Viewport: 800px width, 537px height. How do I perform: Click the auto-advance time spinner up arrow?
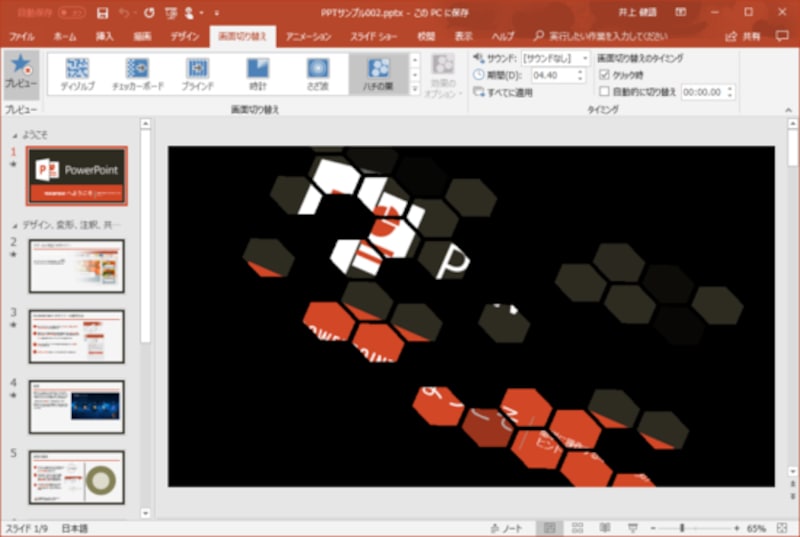pos(730,89)
